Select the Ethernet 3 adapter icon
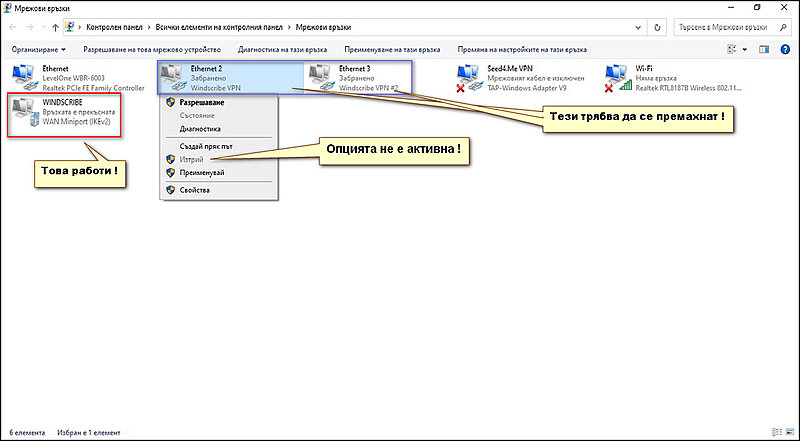This screenshot has width=800, height=441. pos(322,78)
